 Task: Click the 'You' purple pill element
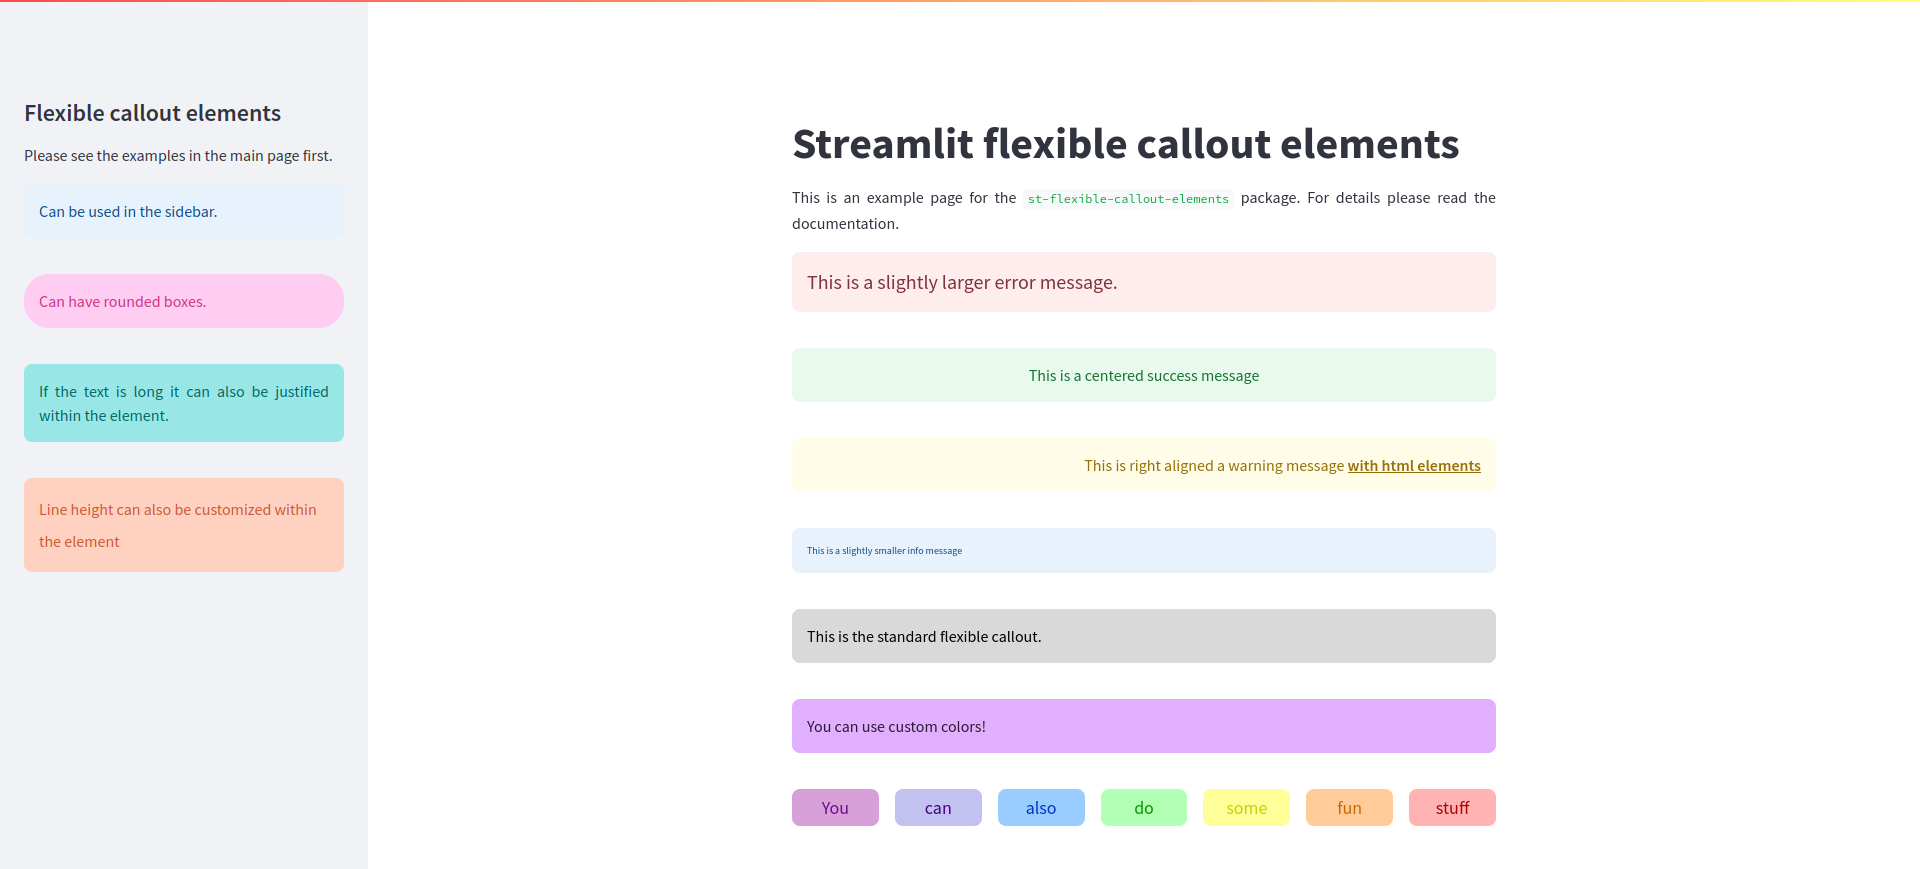tap(835, 807)
